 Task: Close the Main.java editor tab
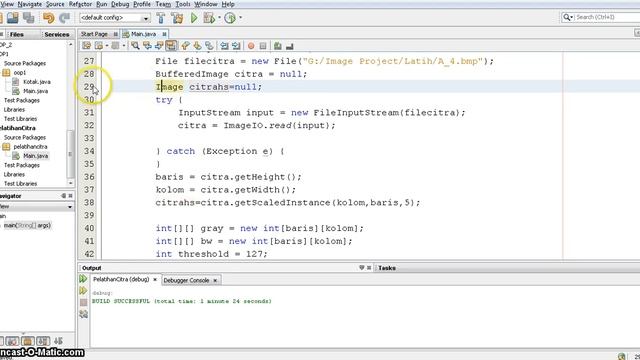[164, 34]
